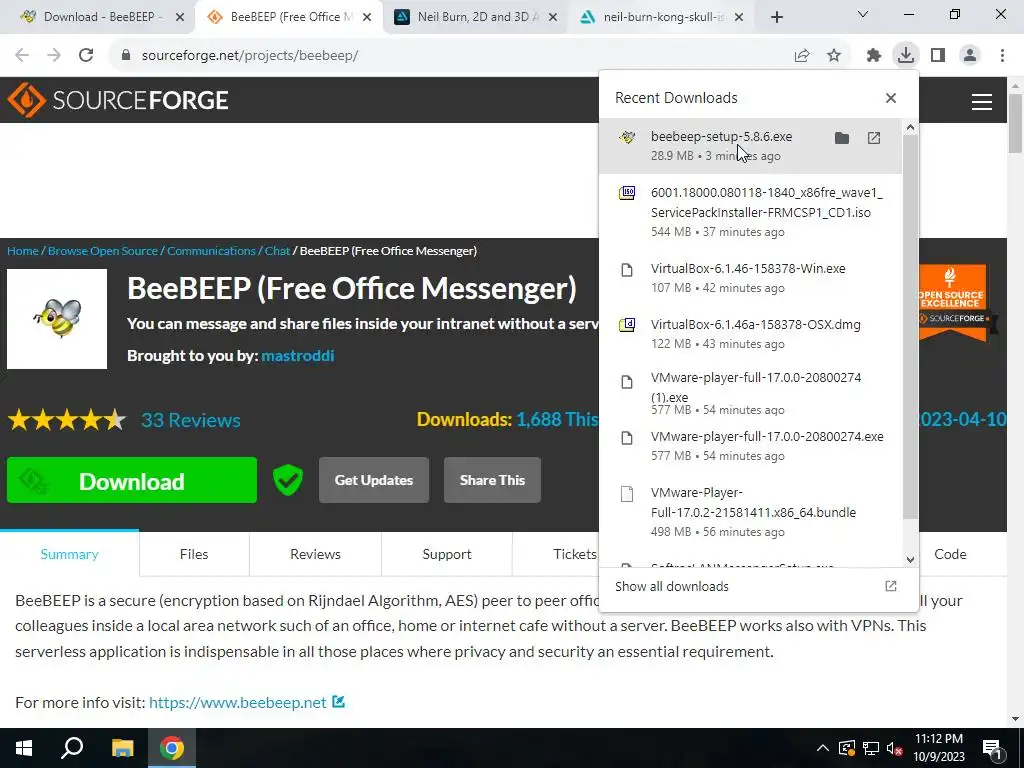Click the page vertical scrollbar thumb
This screenshot has width=1024, height=768.
[1015, 123]
